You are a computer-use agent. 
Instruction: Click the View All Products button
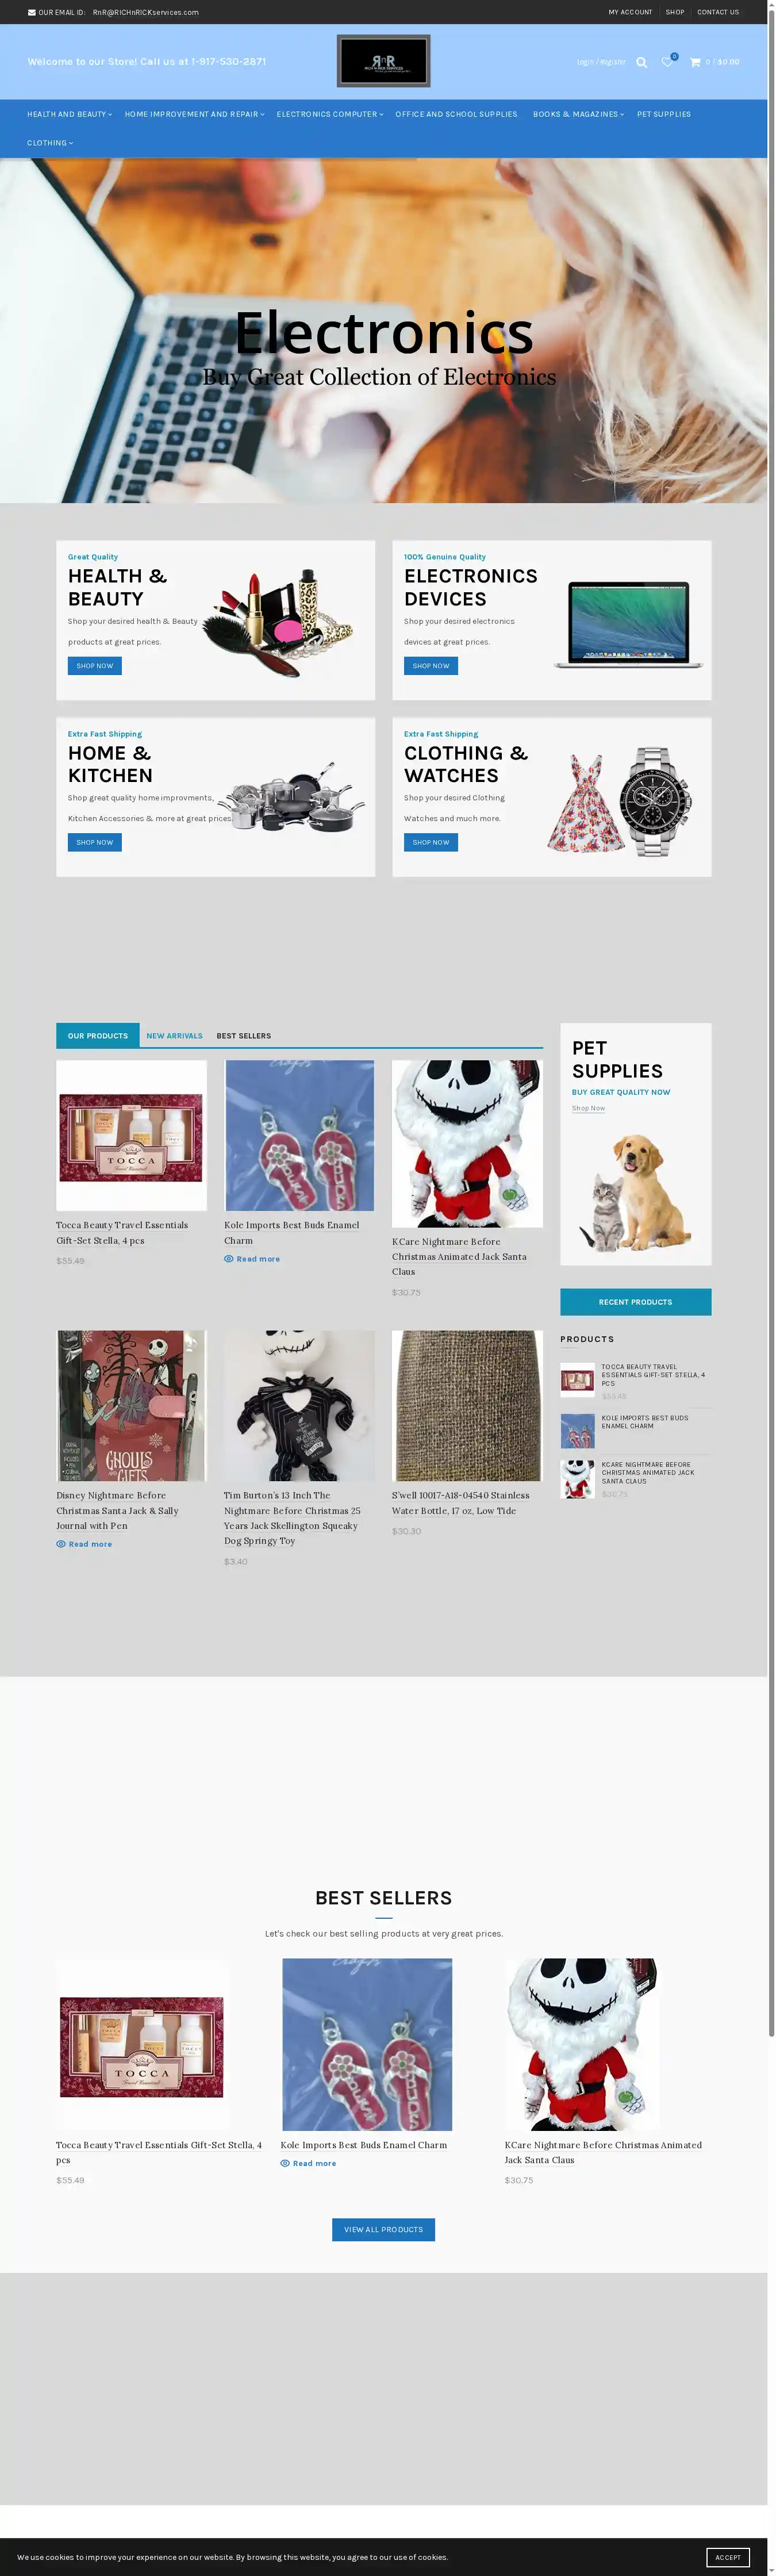(x=383, y=2229)
